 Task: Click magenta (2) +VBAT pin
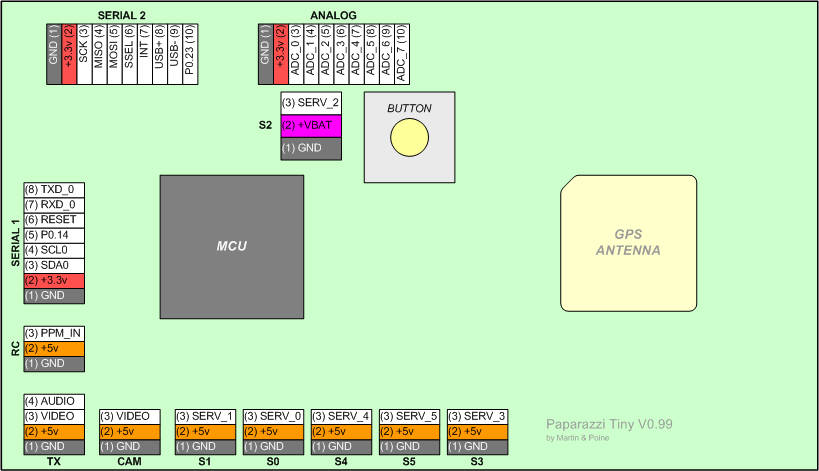[x=311, y=126]
